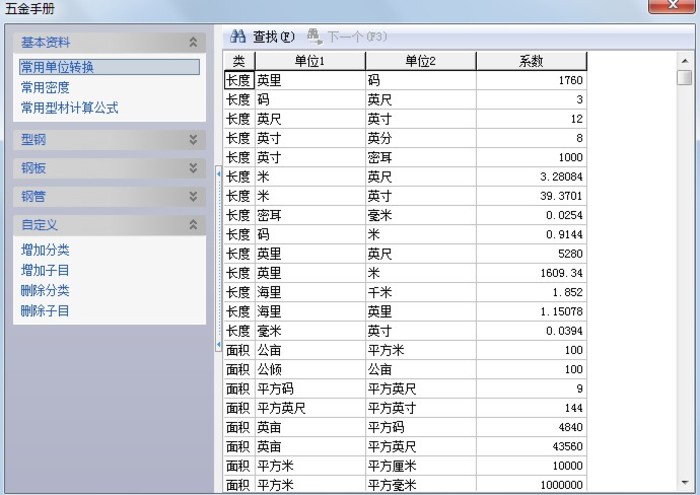The height and width of the screenshot is (495, 700).
Task: Collapse the 自定义 section
Action: 193,225
